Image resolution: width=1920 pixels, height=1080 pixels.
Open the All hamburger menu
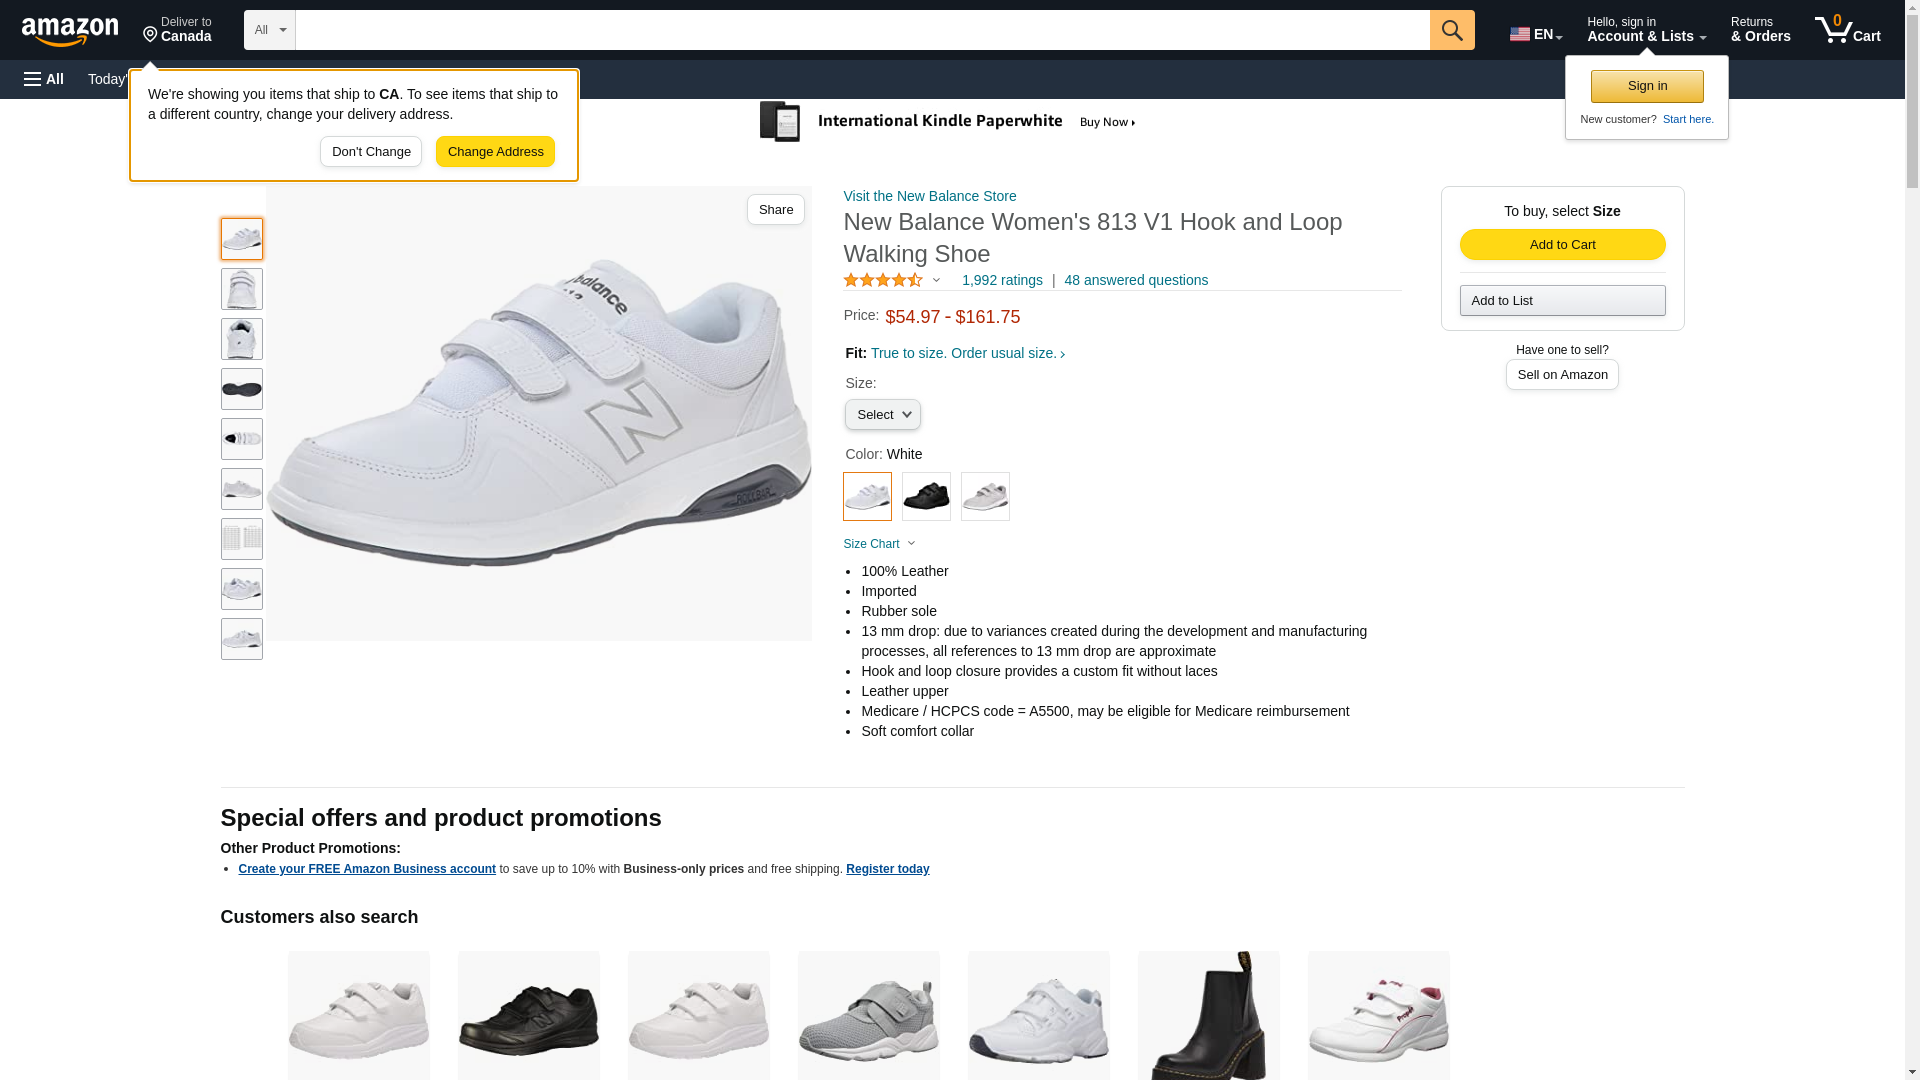[x=44, y=79]
